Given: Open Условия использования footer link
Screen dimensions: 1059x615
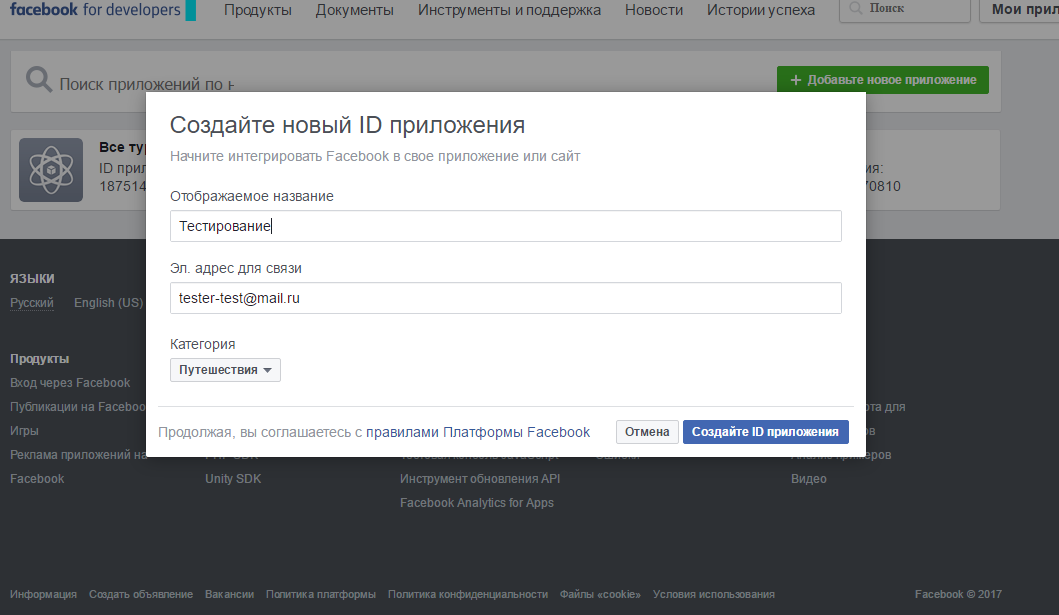Looking at the screenshot, I should 714,595.
